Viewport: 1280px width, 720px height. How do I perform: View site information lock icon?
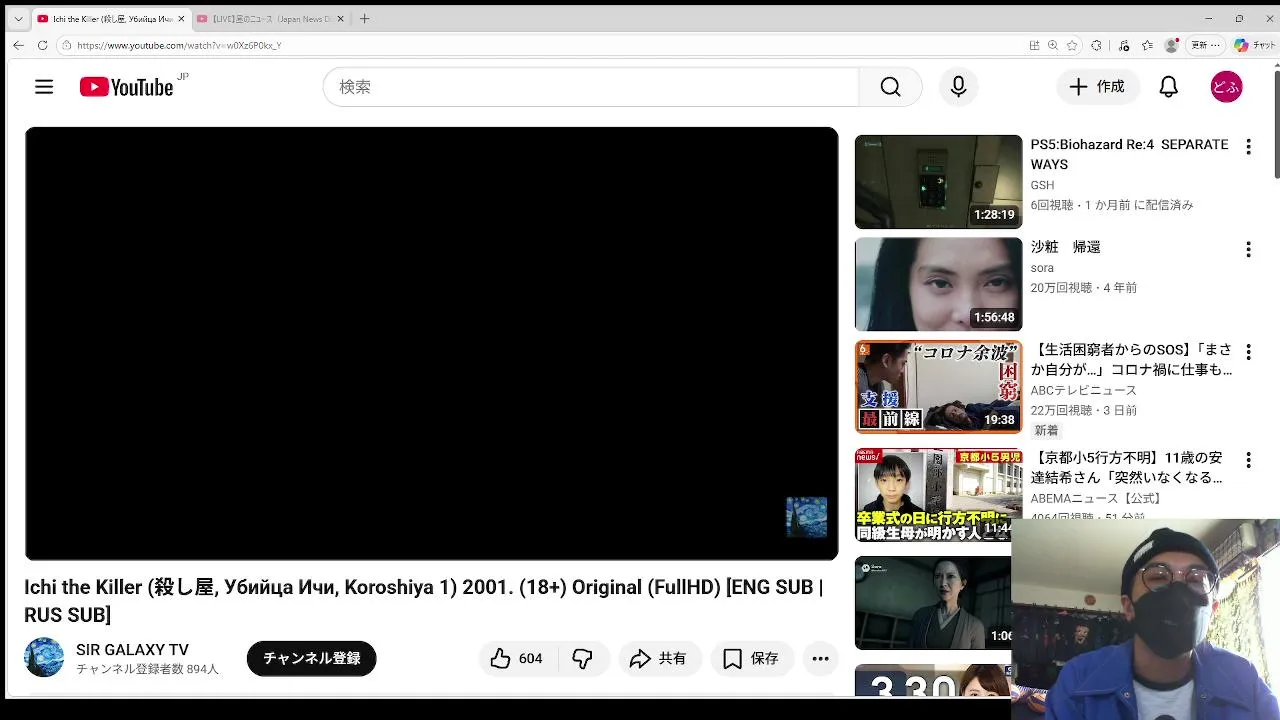[67, 45]
